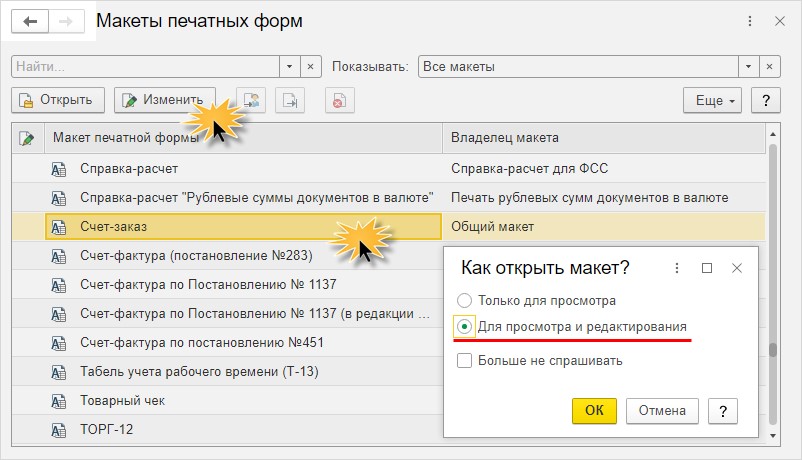
Task: Go forward with the right arrow button
Action: [66, 21]
